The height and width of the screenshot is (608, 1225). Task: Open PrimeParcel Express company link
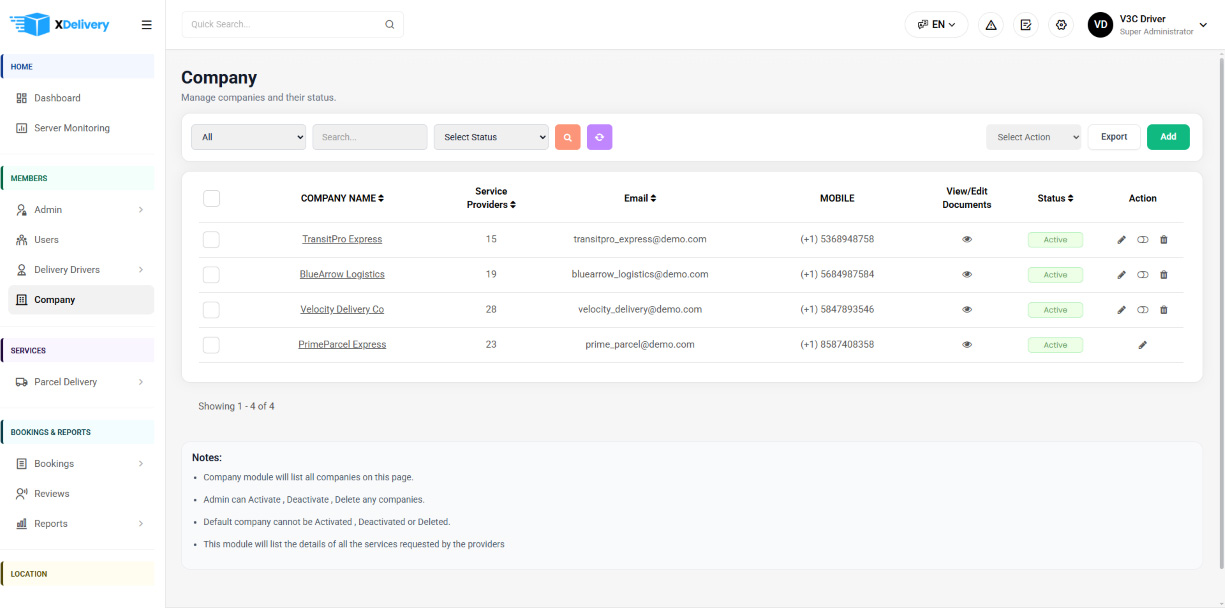pos(342,345)
